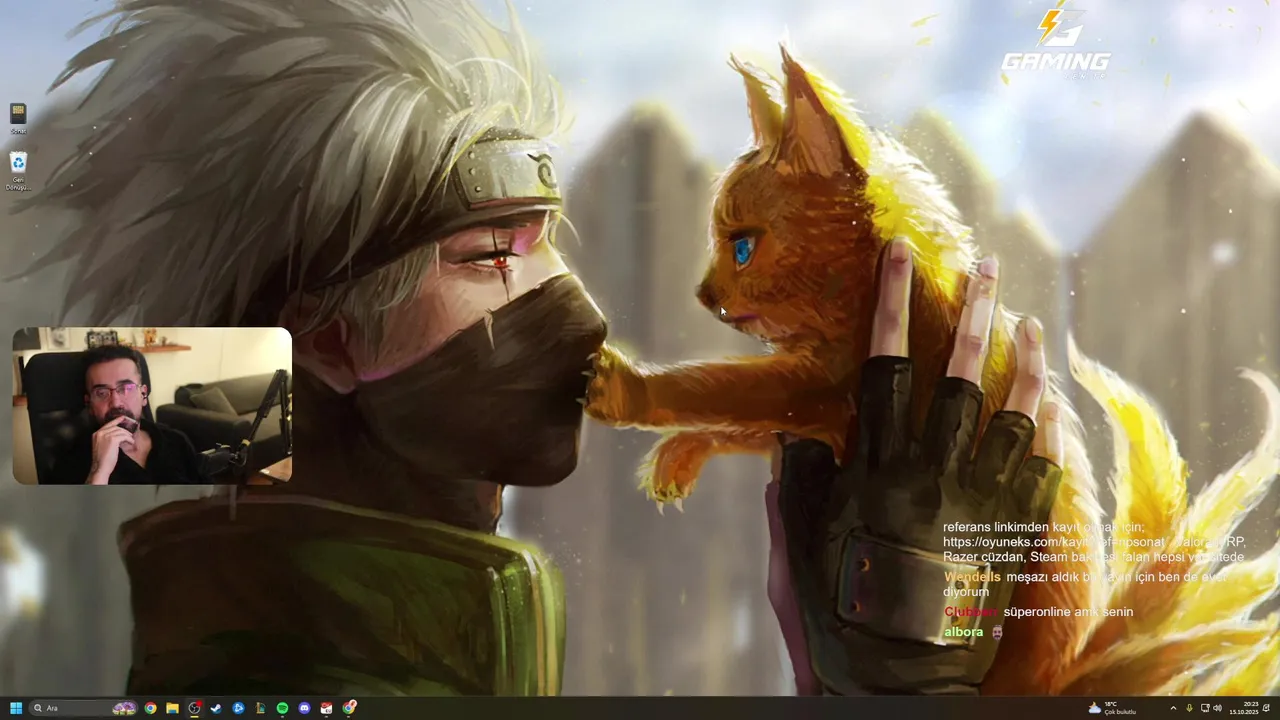Launch Steam from the taskbar
The image size is (1280, 720).
click(x=216, y=708)
